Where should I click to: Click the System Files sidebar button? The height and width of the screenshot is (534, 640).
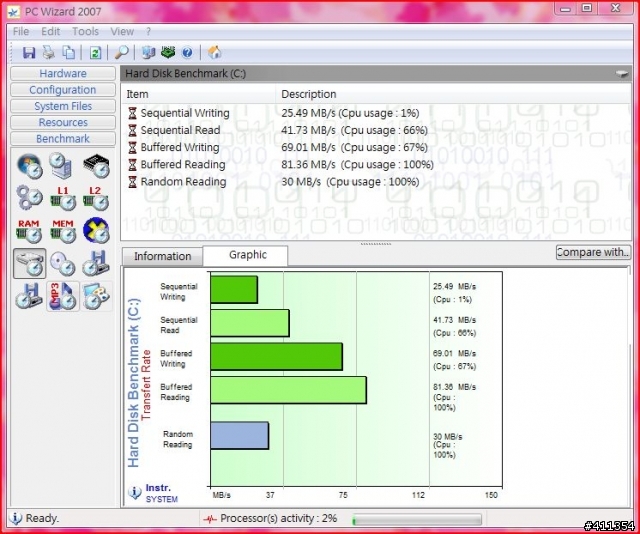(63, 106)
